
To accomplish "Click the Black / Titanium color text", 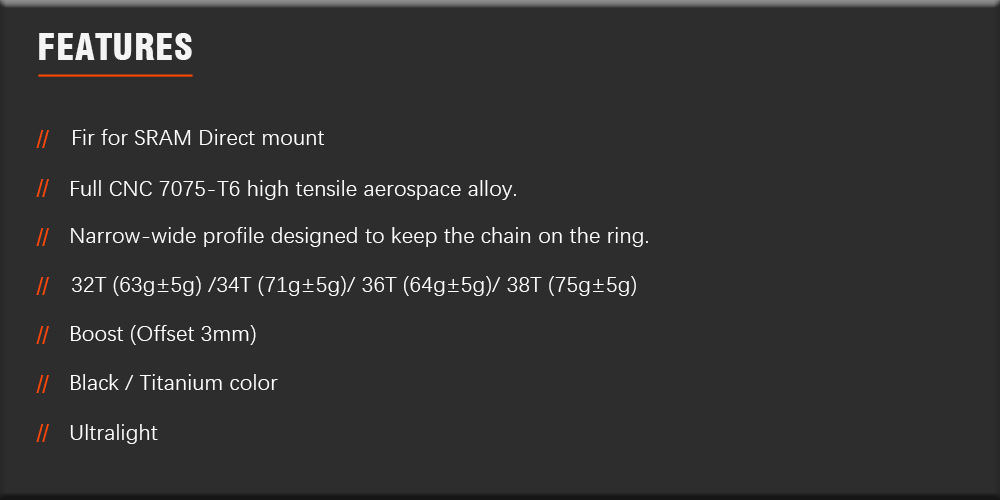I will [x=173, y=383].
